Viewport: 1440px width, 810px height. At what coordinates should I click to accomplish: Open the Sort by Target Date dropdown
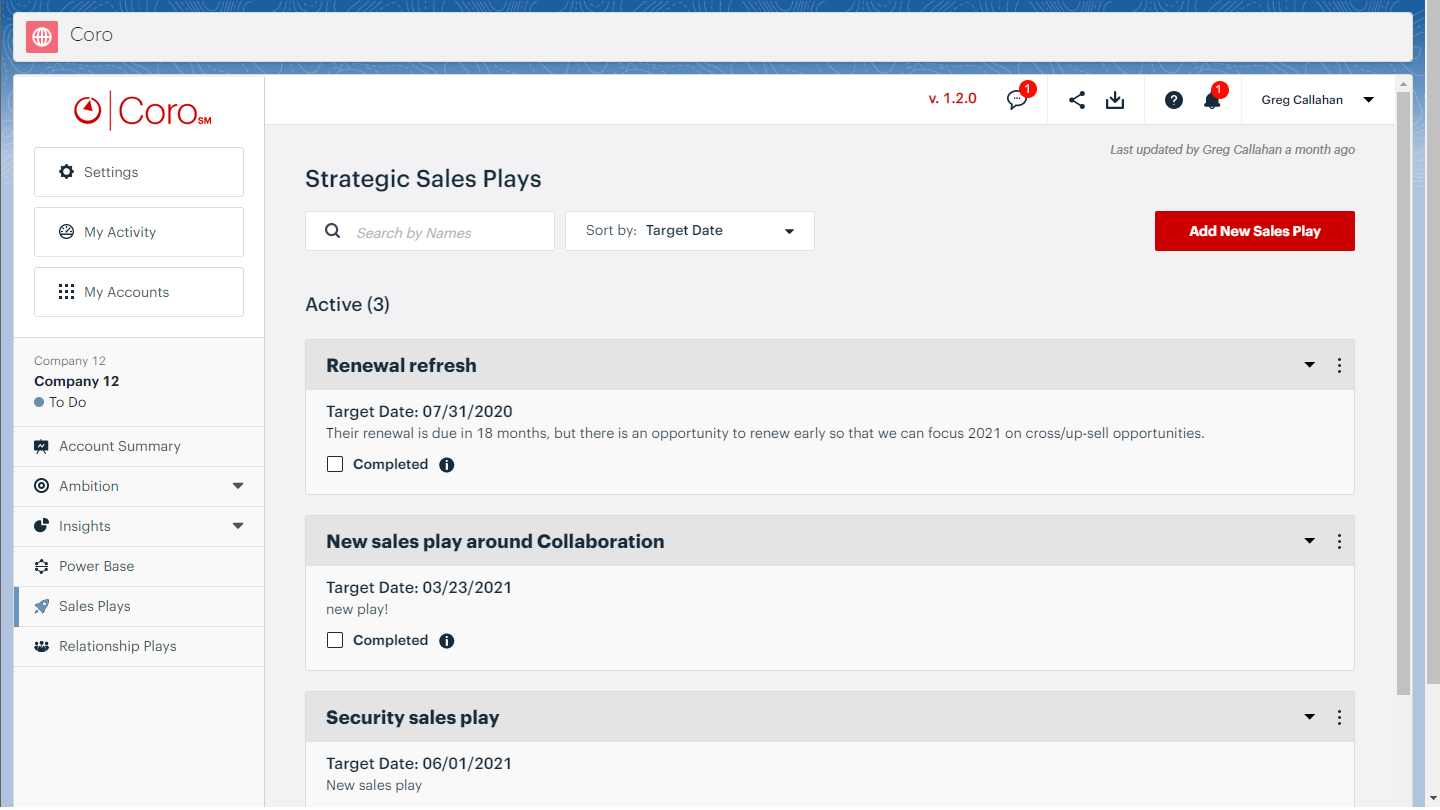[x=689, y=230]
